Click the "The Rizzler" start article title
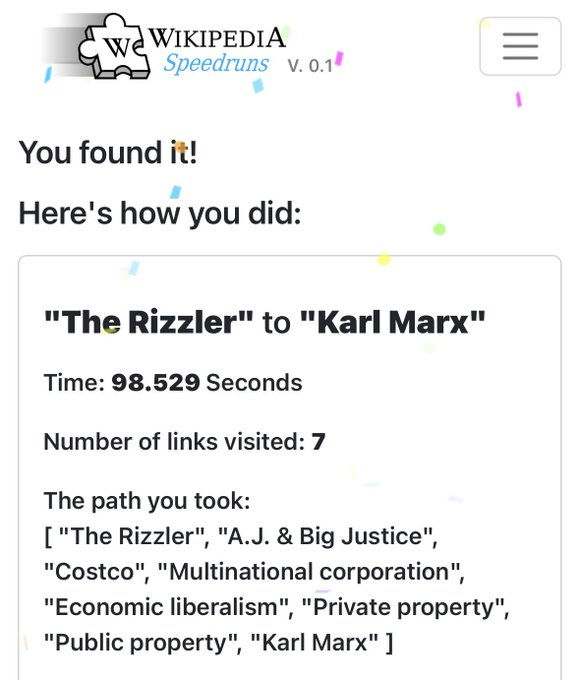The width and height of the screenshot is (580, 680). tap(148, 322)
